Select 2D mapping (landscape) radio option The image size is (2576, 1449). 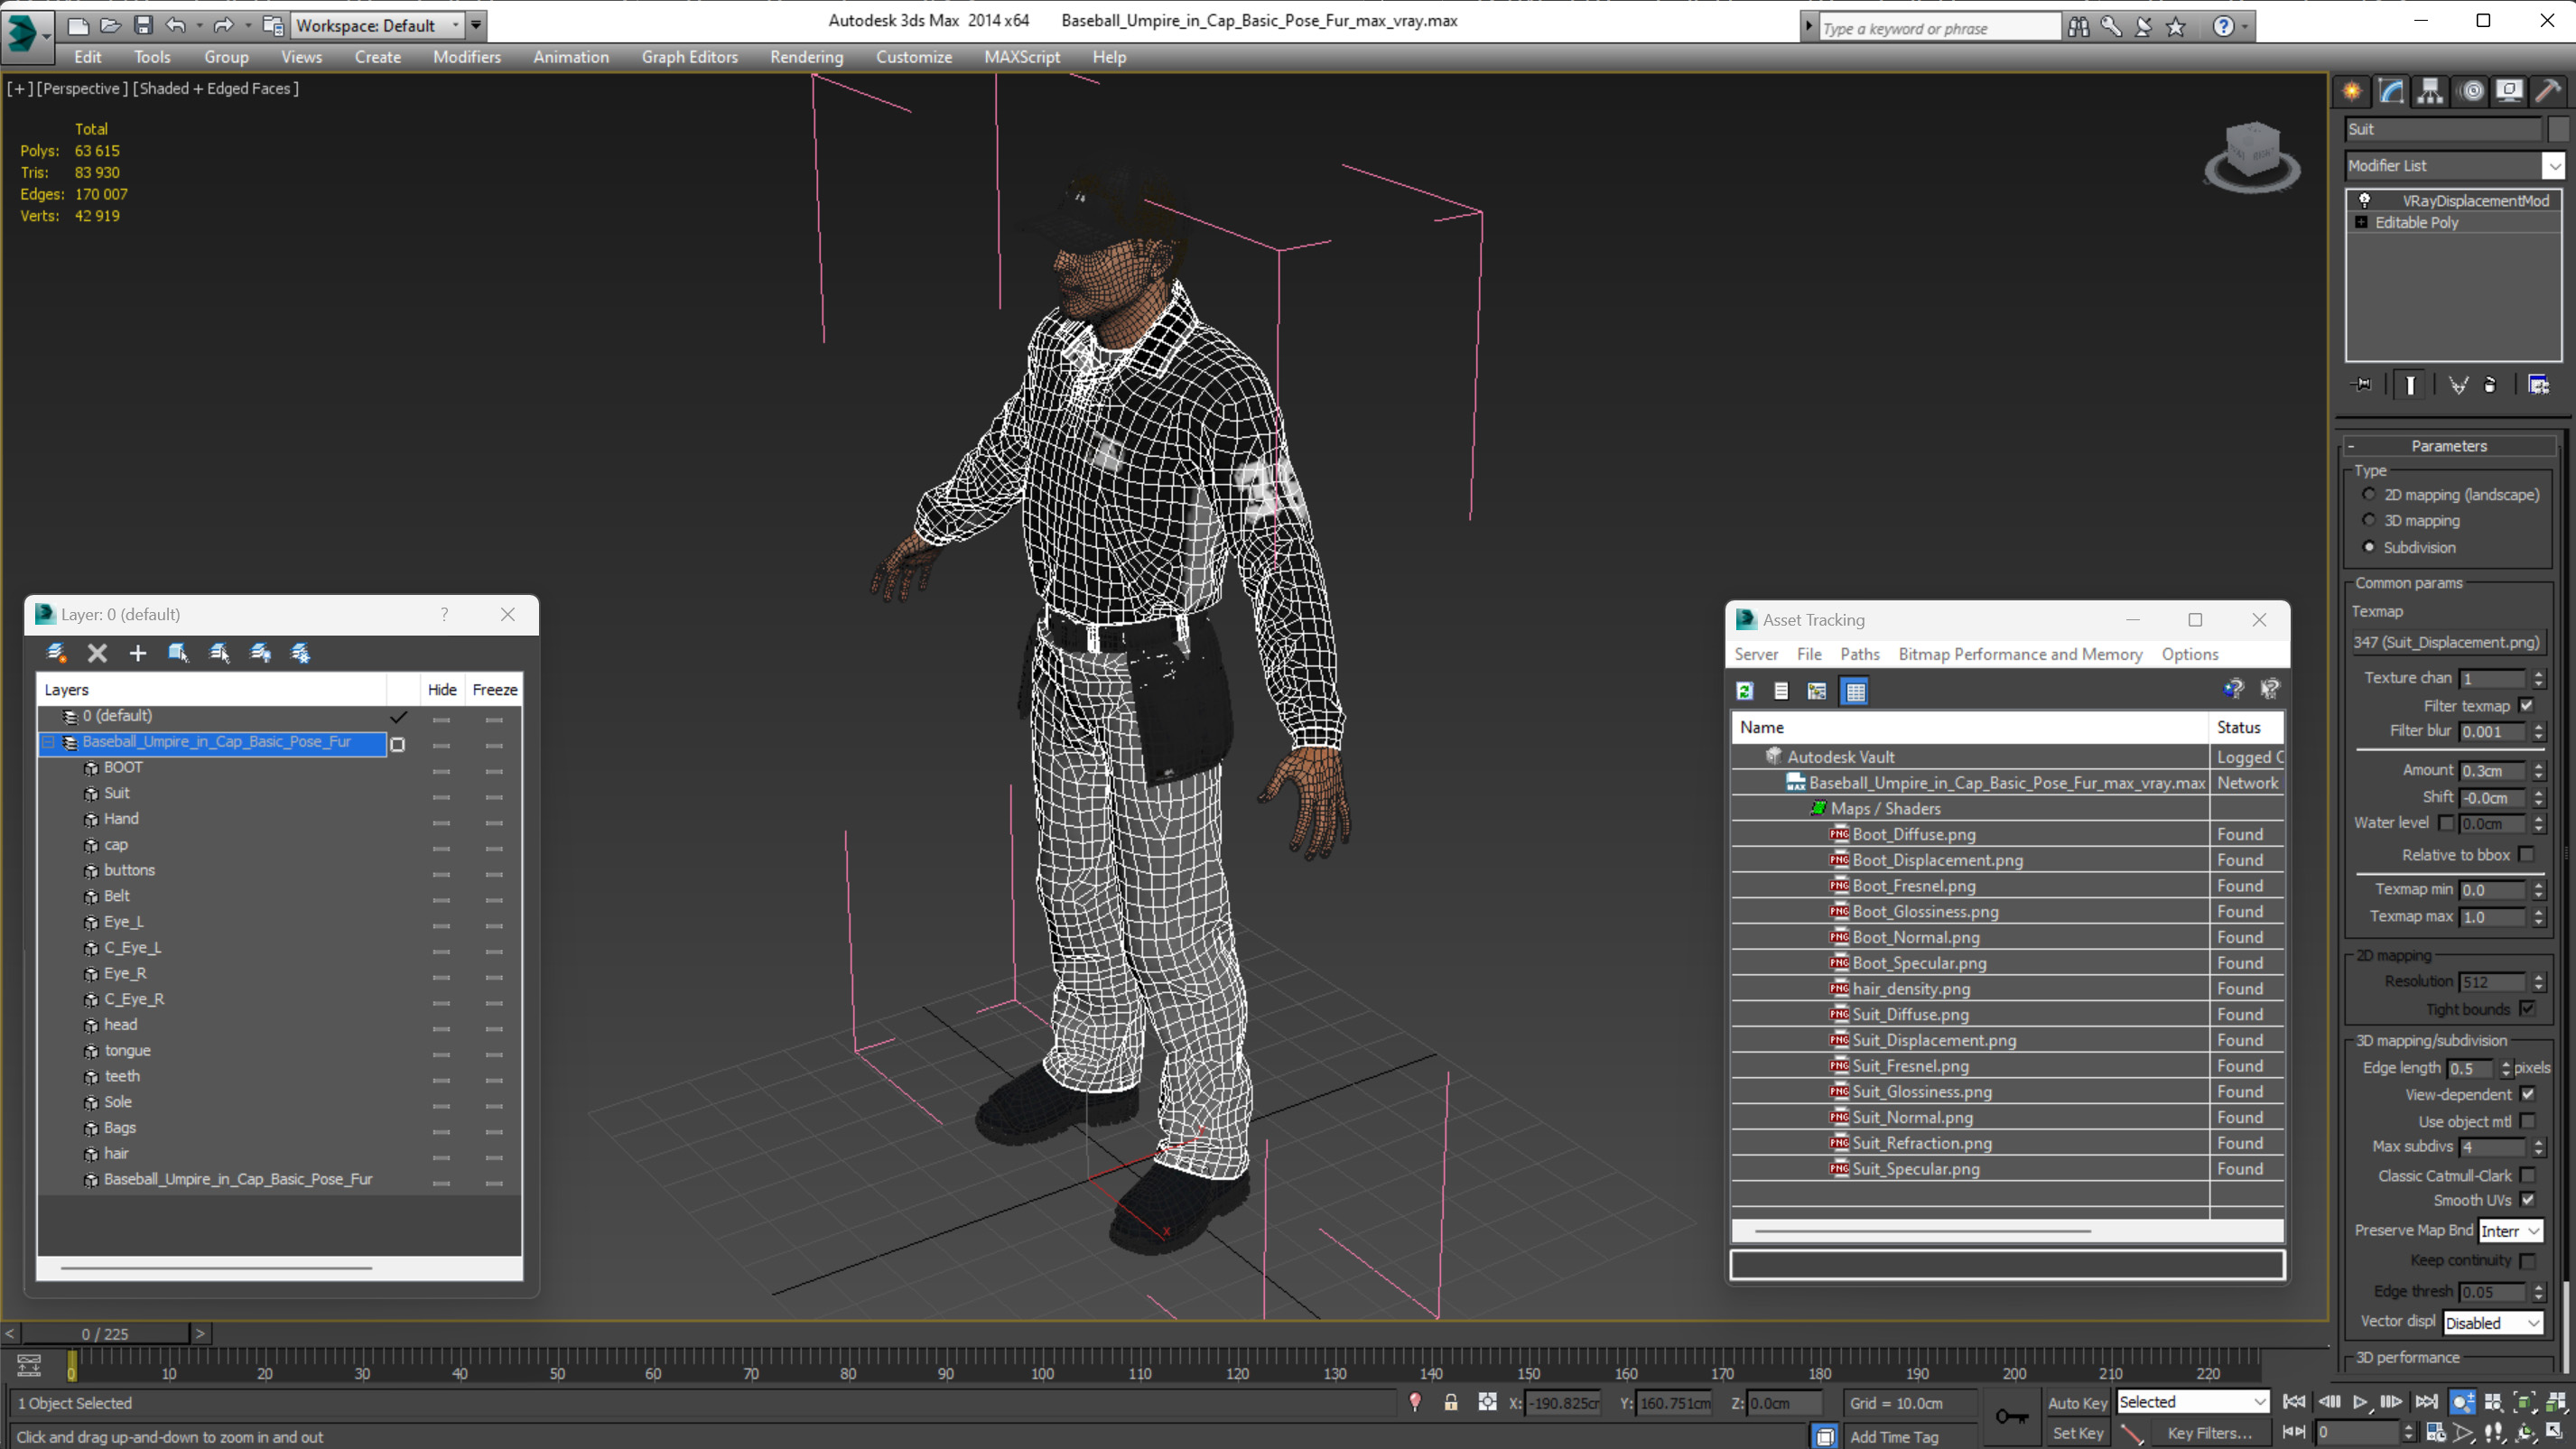tap(2369, 494)
